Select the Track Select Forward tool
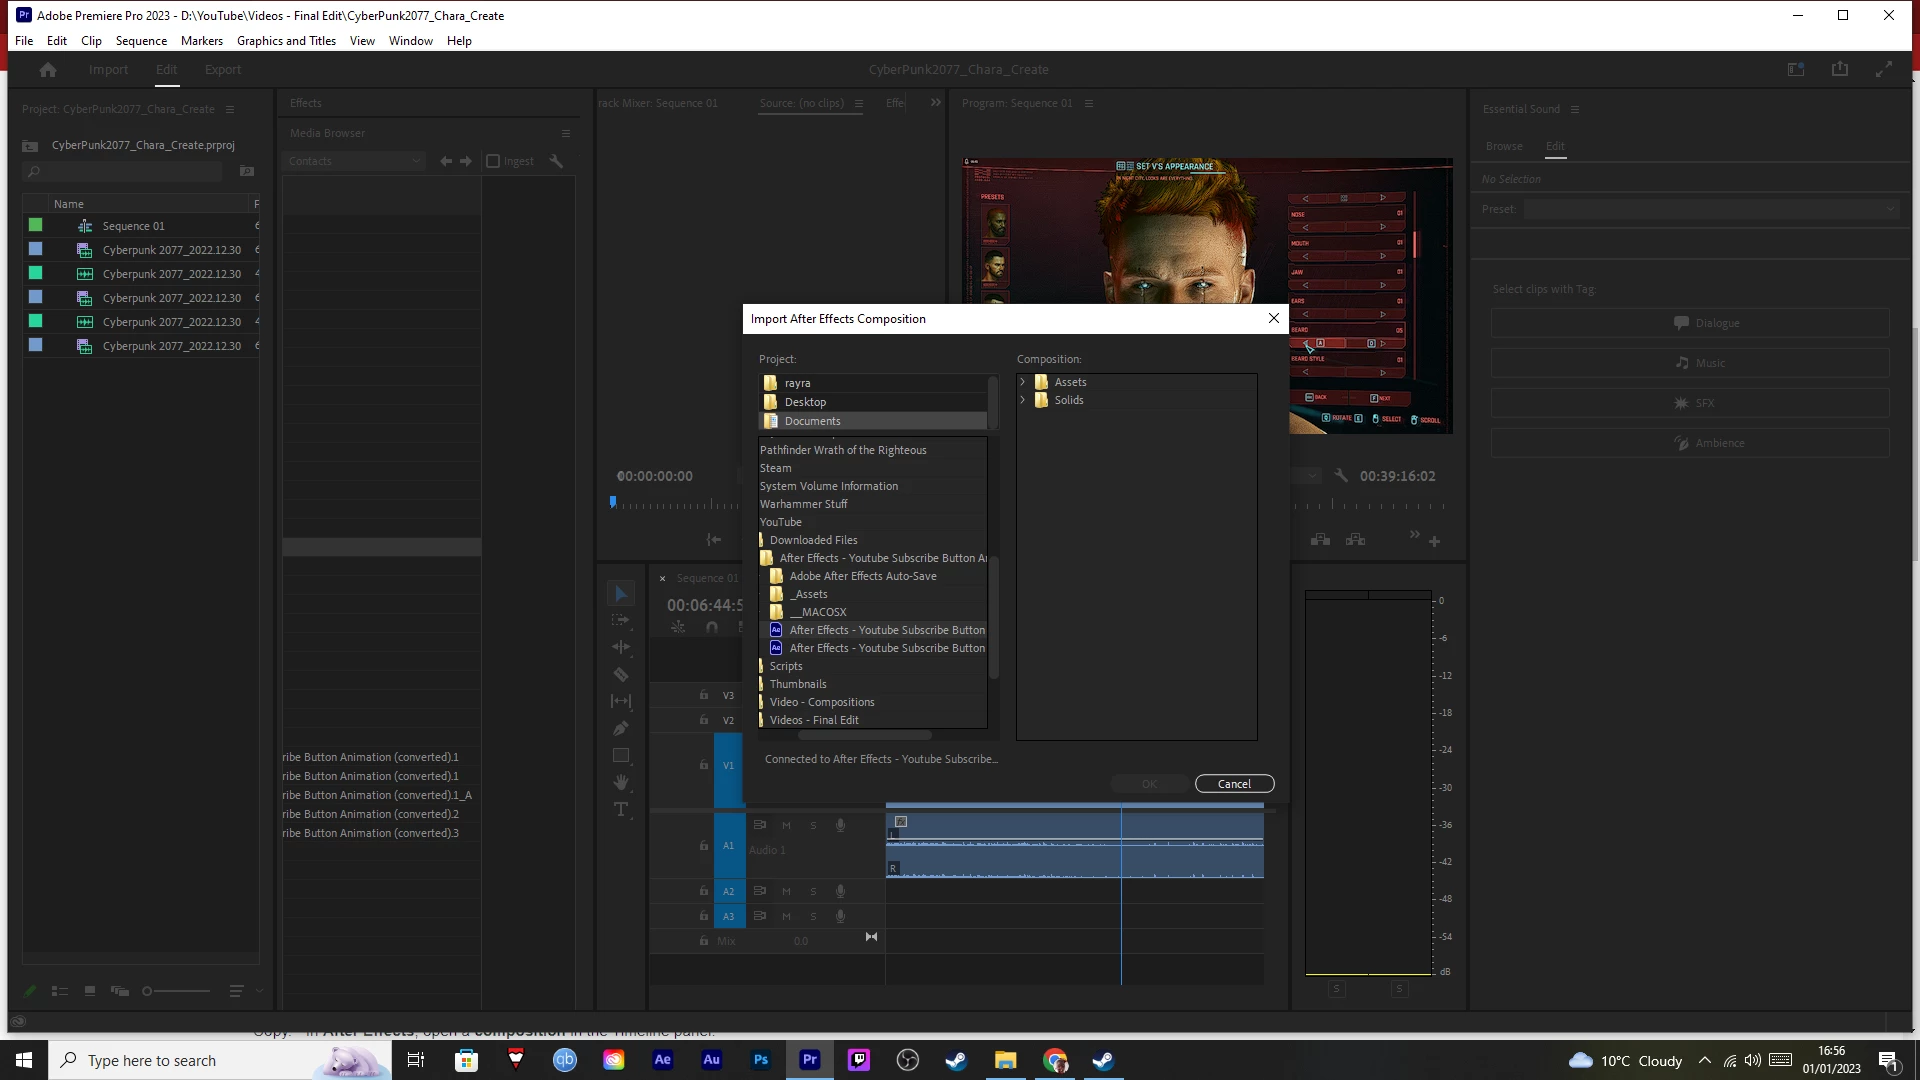 point(621,621)
